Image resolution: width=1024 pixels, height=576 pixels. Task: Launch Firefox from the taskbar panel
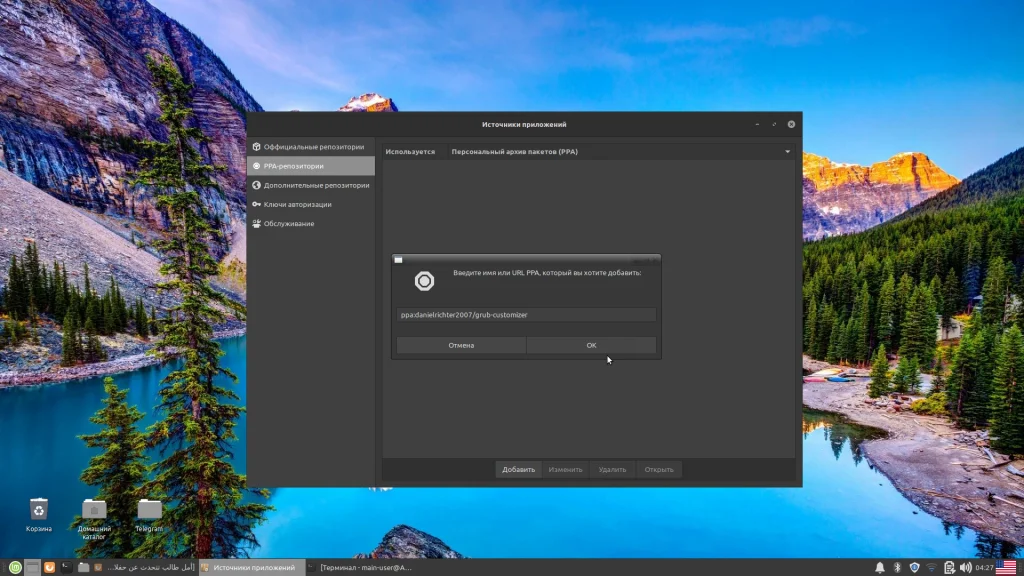pyautogui.click(x=49, y=568)
